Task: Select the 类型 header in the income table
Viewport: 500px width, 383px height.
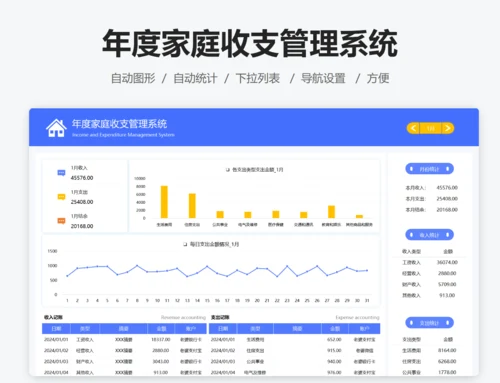Action: (85, 329)
